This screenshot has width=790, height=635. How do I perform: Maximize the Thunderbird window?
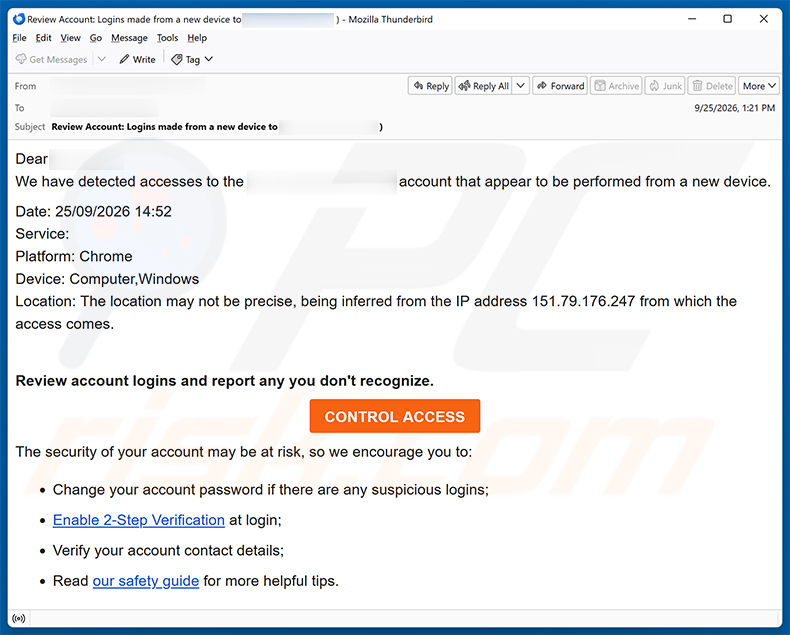tap(728, 19)
